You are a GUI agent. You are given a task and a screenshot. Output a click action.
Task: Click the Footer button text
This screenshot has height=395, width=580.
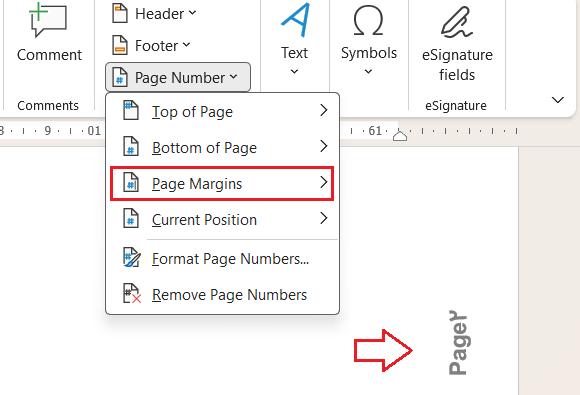pos(156,46)
